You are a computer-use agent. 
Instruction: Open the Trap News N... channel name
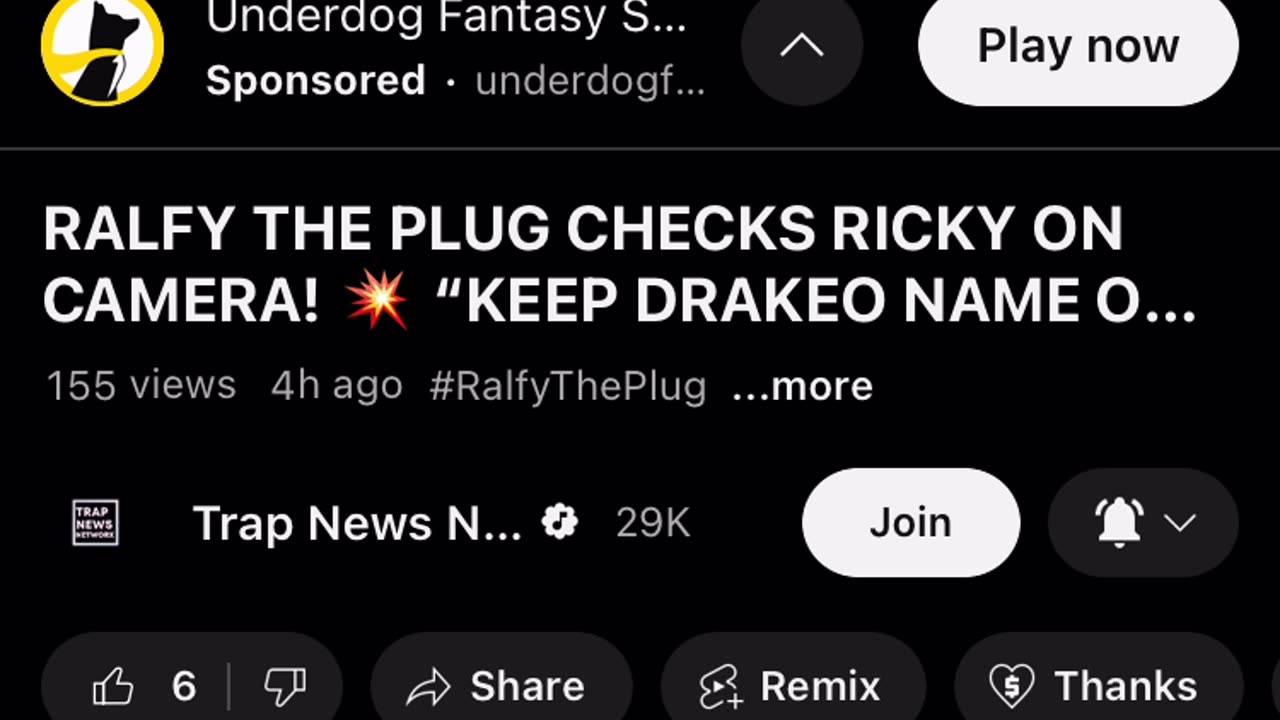point(357,522)
